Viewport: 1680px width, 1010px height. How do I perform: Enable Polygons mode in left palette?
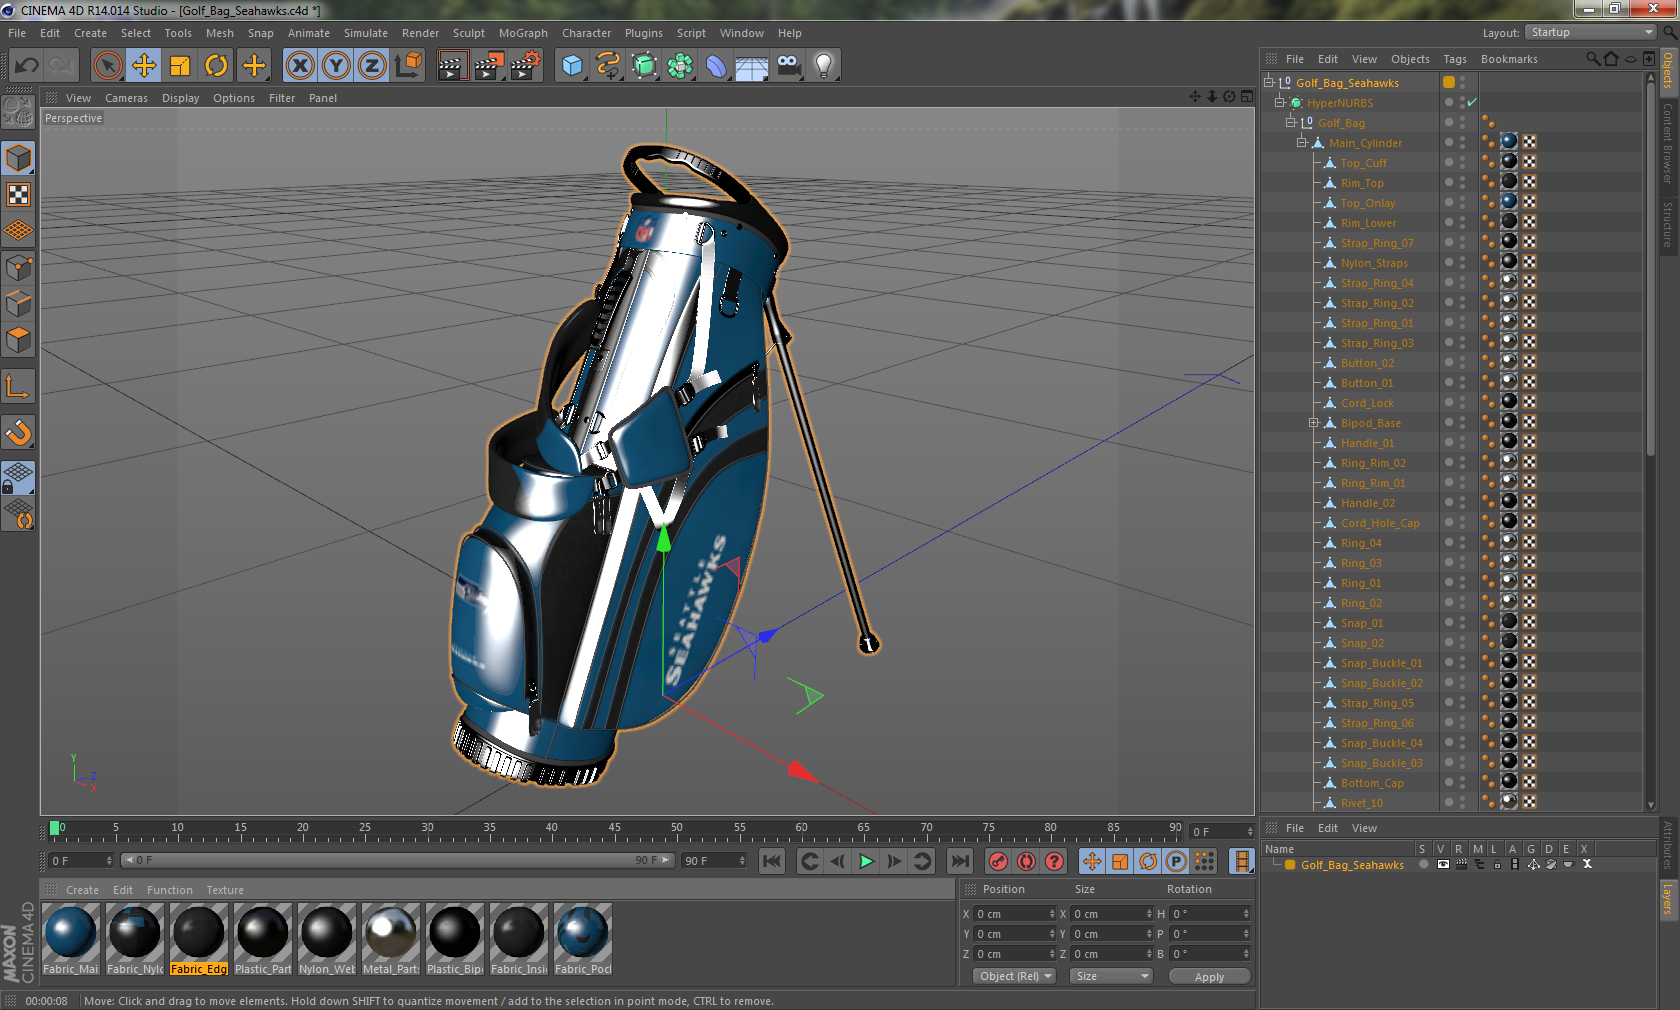click(18, 340)
